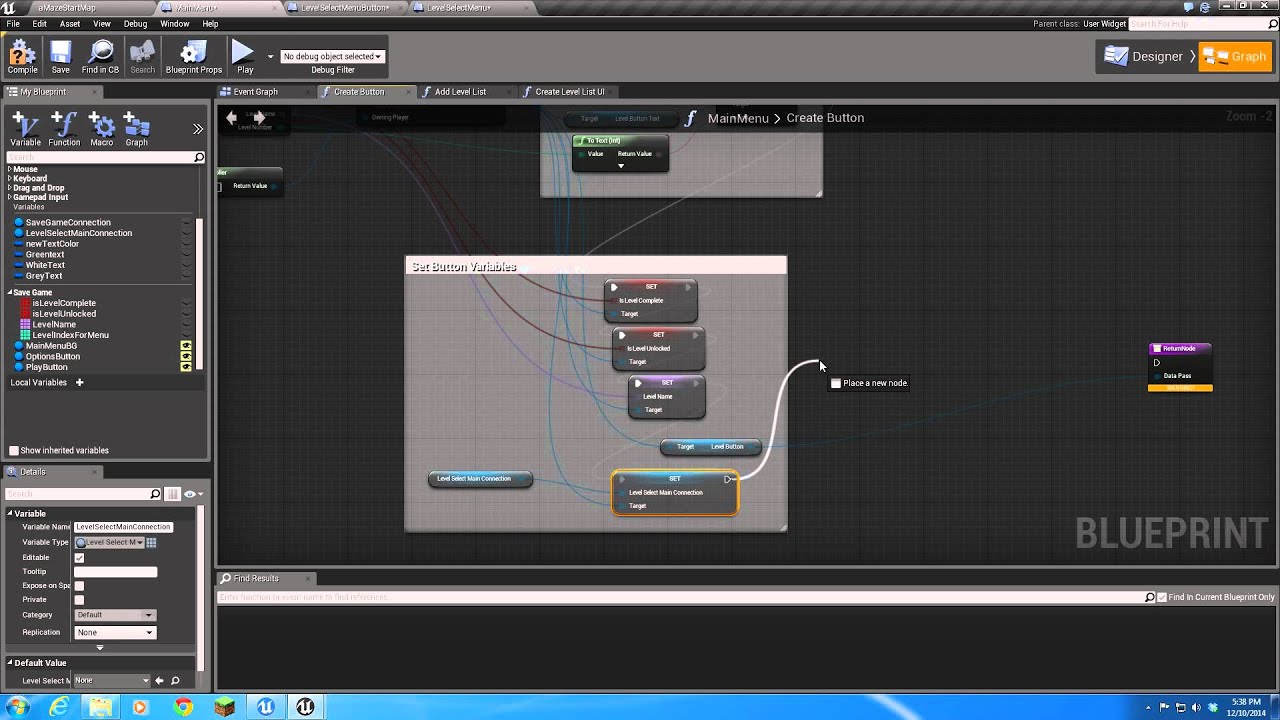Toggle the Editable checkbox
The width and height of the screenshot is (1280, 720).
coord(79,558)
